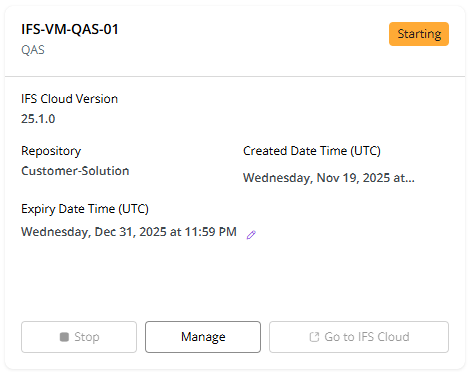The width and height of the screenshot is (470, 372).
Task: Click the Created Date Time (UTC) label
Action: point(312,151)
